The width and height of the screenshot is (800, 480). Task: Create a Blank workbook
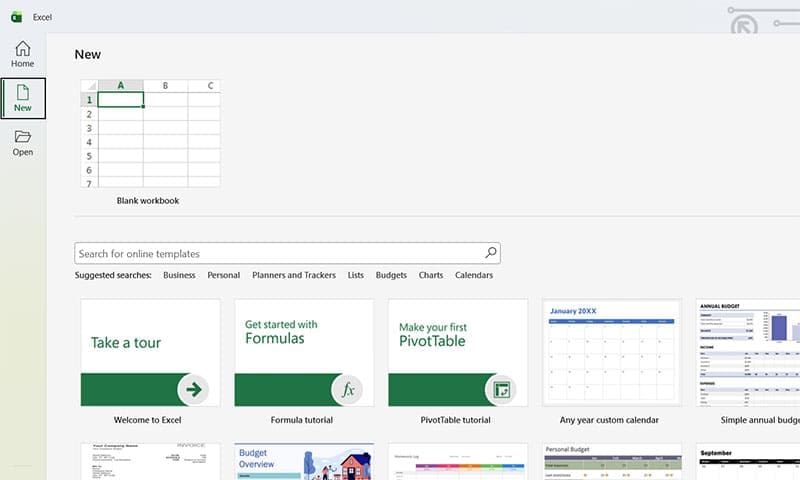point(151,134)
